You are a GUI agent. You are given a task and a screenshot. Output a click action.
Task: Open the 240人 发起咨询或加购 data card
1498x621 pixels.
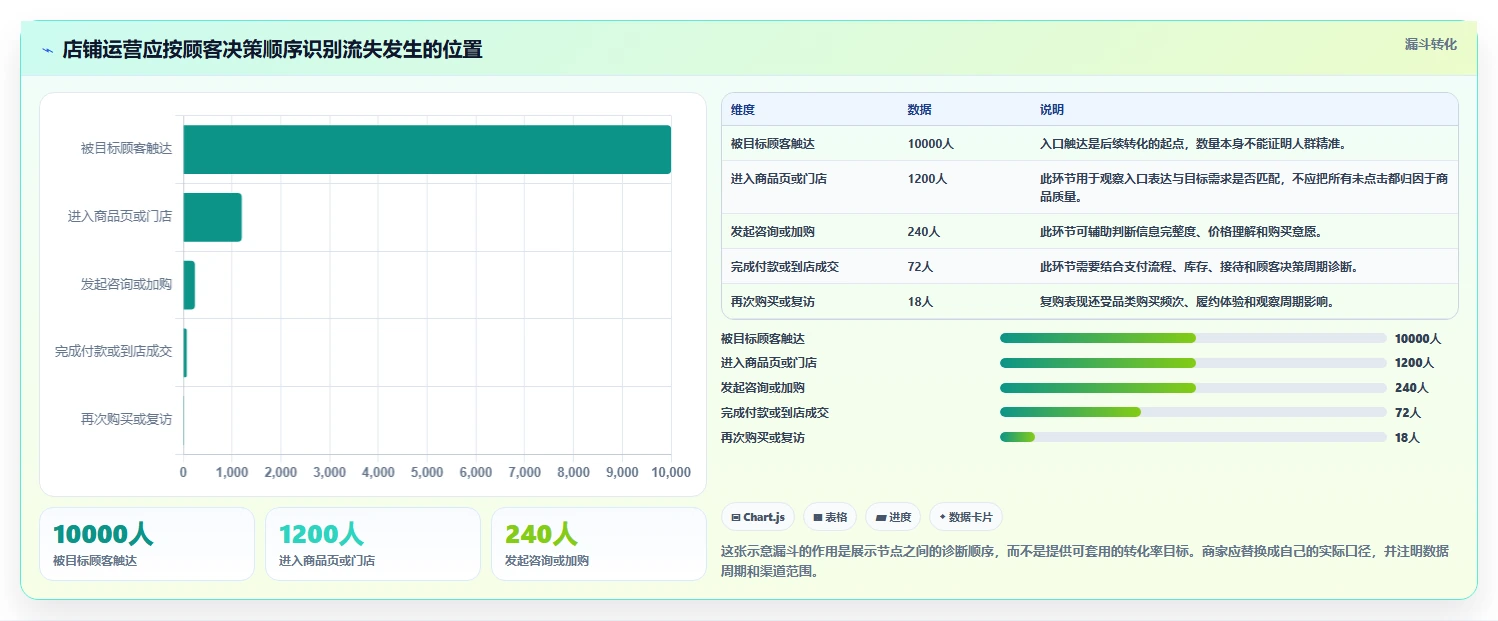pos(599,544)
